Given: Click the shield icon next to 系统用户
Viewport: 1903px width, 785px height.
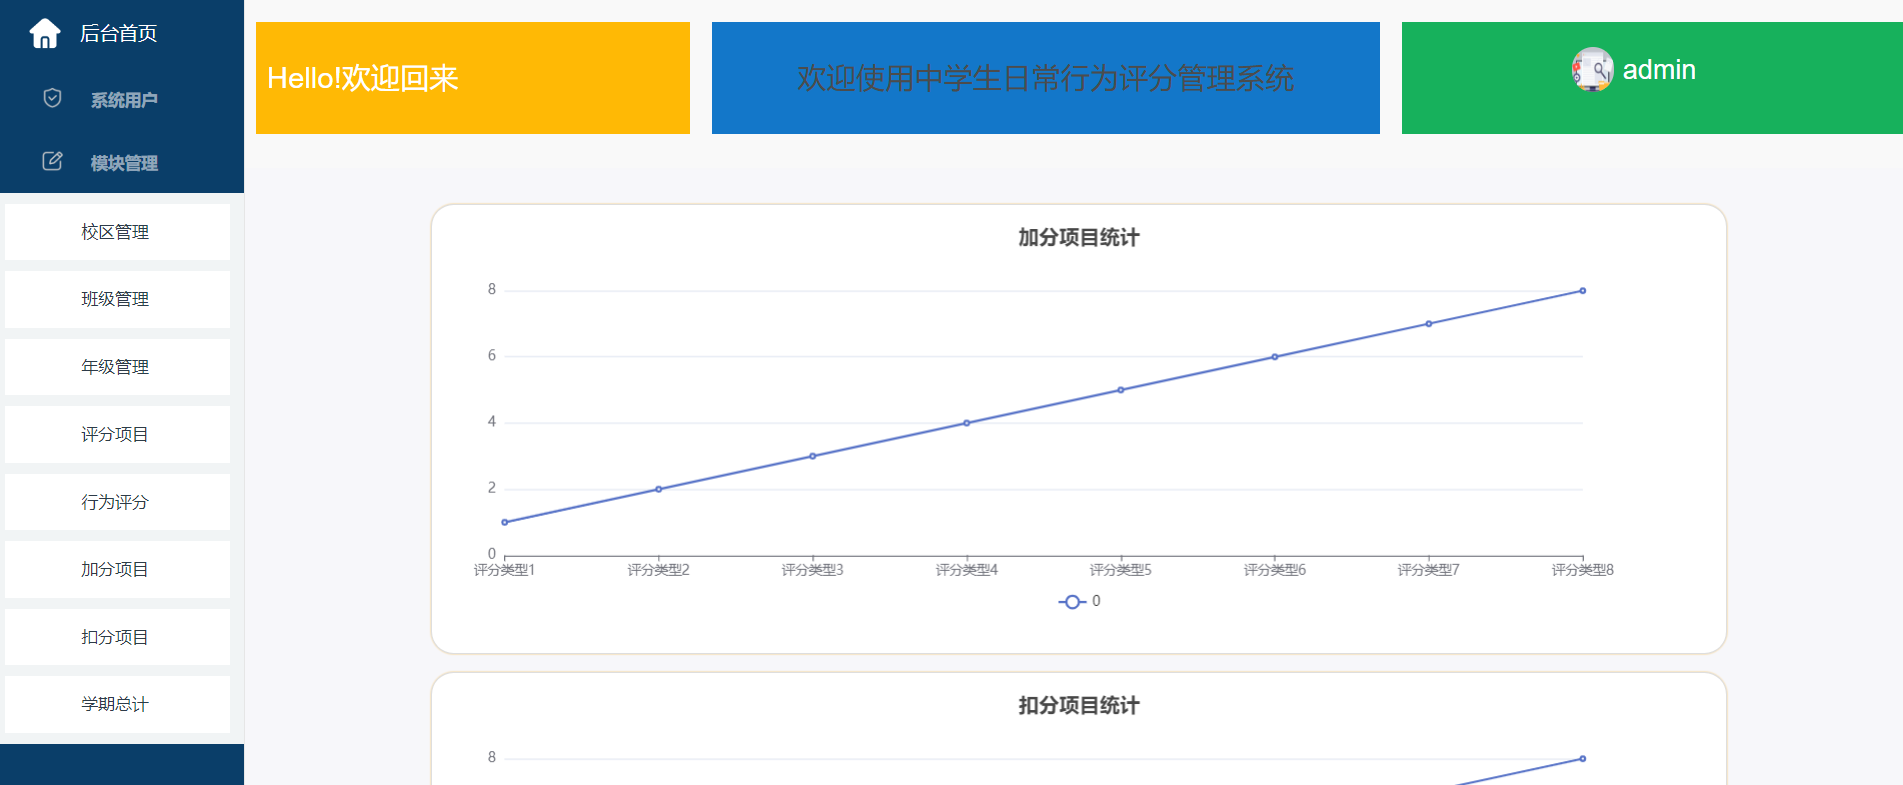Looking at the screenshot, I should [x=53, y=98].
